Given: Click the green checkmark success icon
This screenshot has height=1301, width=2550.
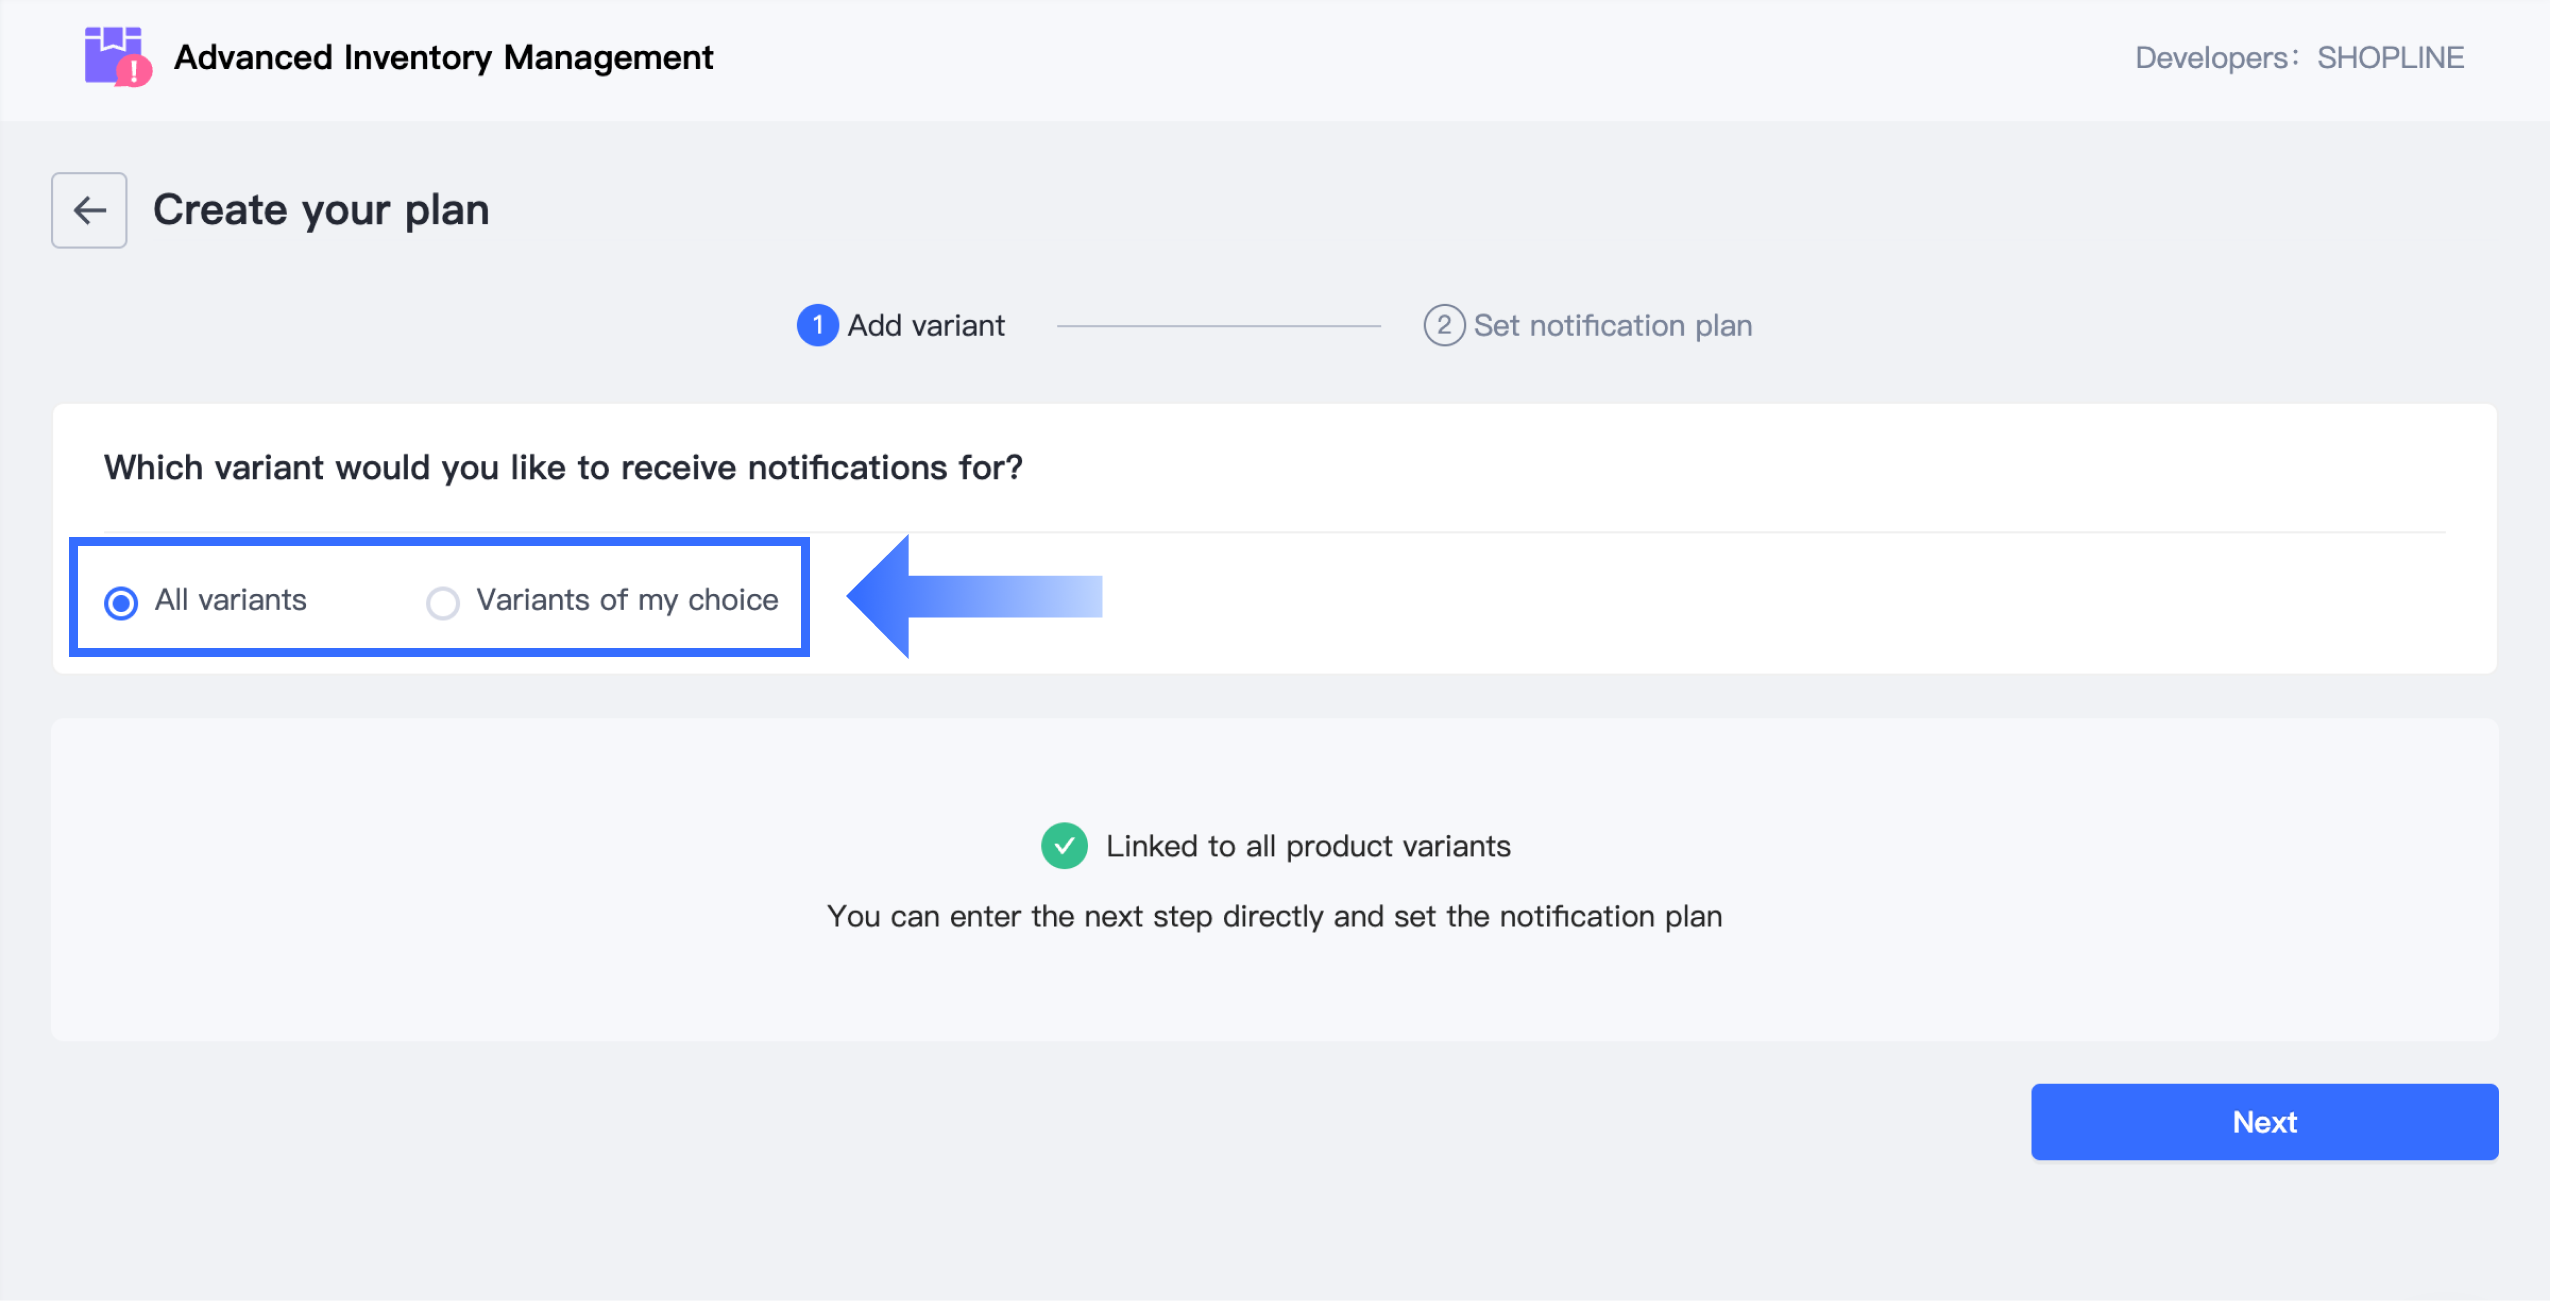Looking at the screenshot, I should (1064, 846).
